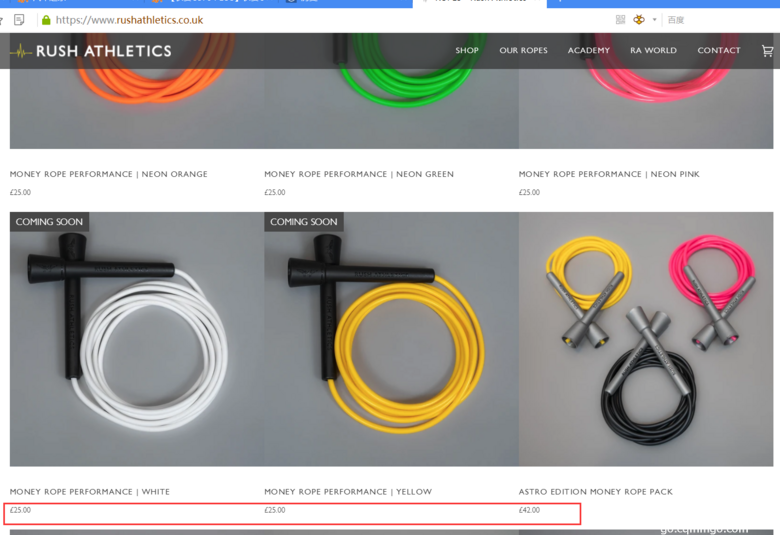Open the SHOP menu
The image size is (780, 535).
pos(467,50)
